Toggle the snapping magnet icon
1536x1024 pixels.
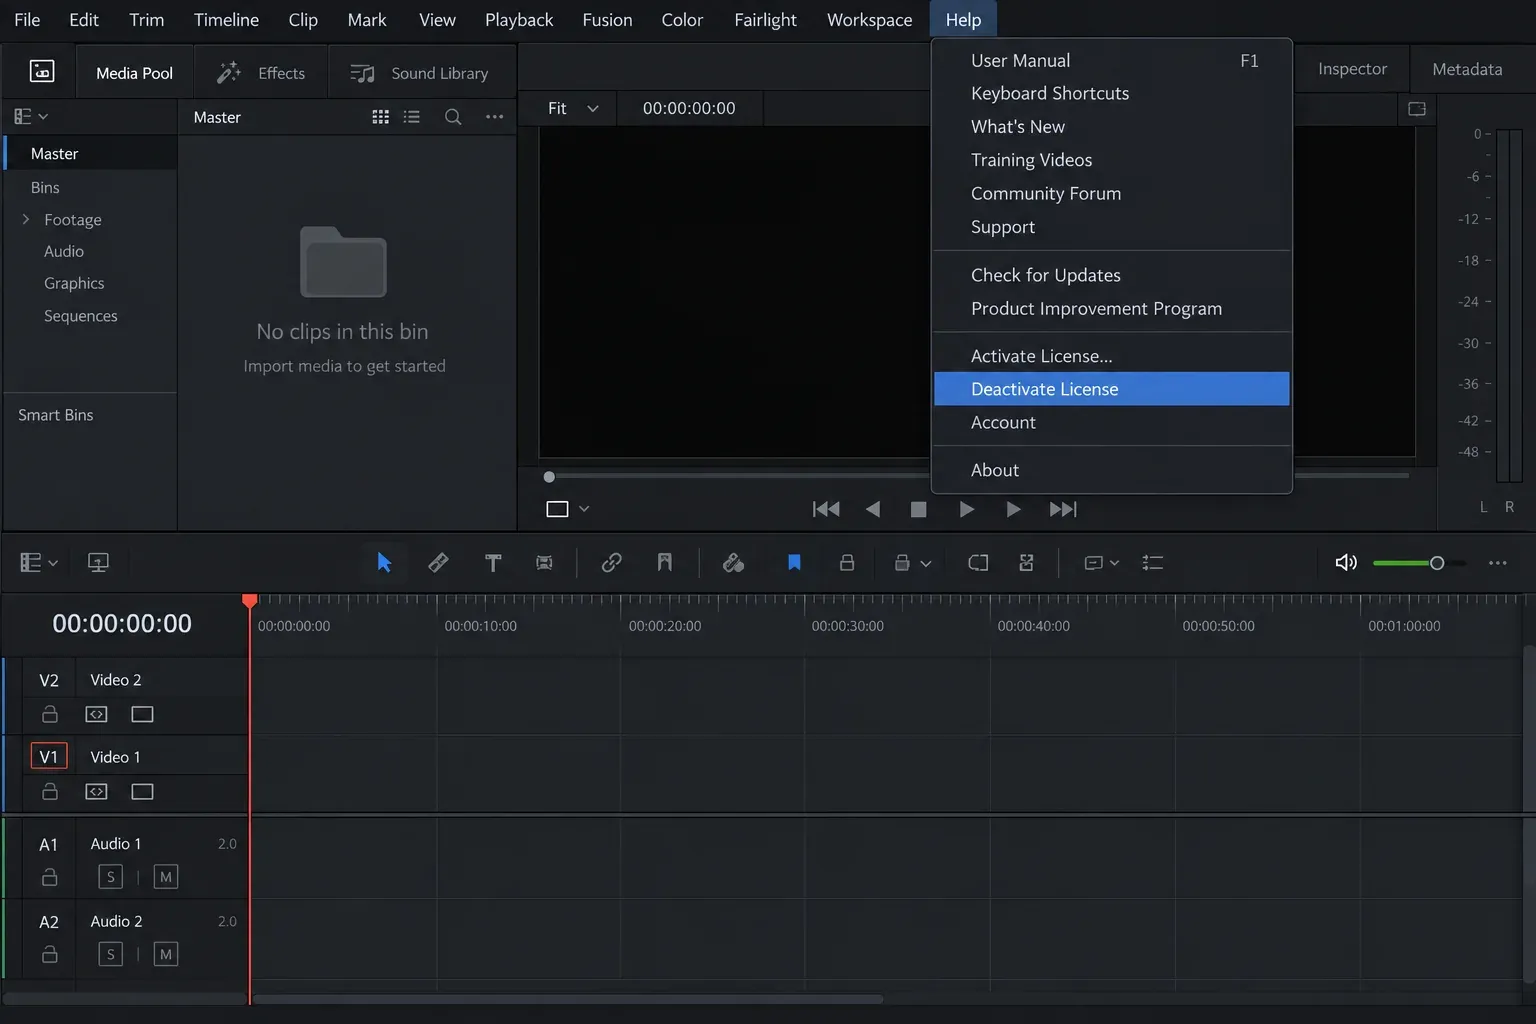(665, 563)
